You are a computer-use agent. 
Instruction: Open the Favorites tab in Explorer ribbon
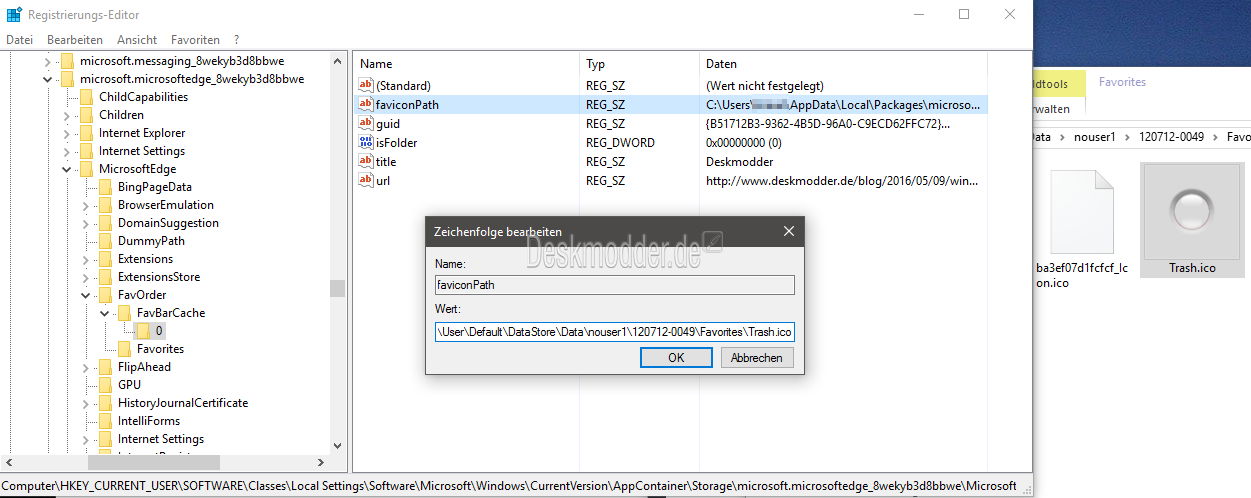[x=1122, y=82]
